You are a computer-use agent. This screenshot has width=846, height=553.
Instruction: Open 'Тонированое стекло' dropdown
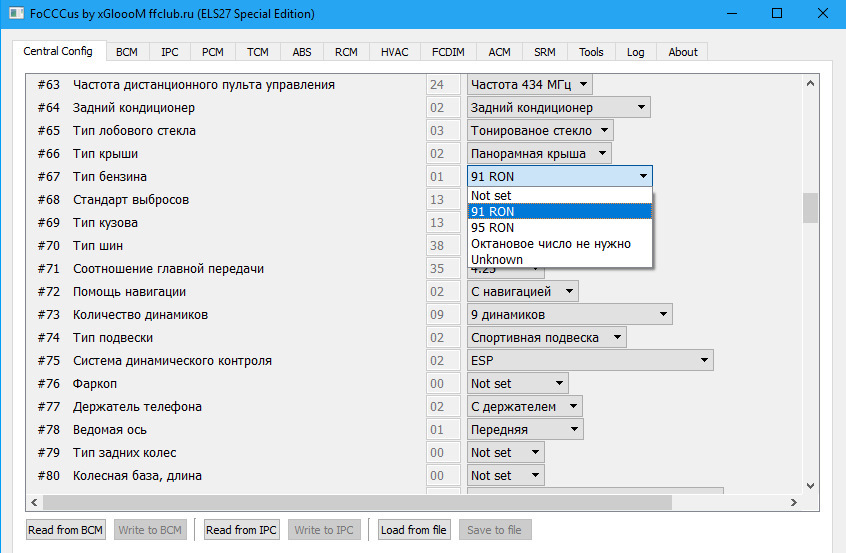(x=540, y=131)
